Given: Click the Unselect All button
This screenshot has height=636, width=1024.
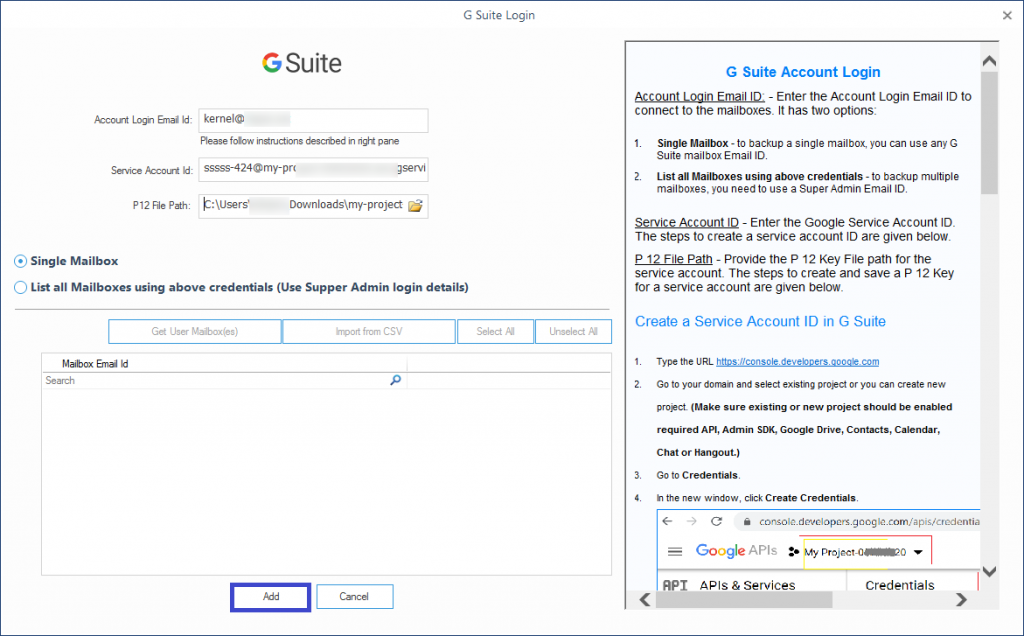Looking at the screenshot, I should 573,331.
